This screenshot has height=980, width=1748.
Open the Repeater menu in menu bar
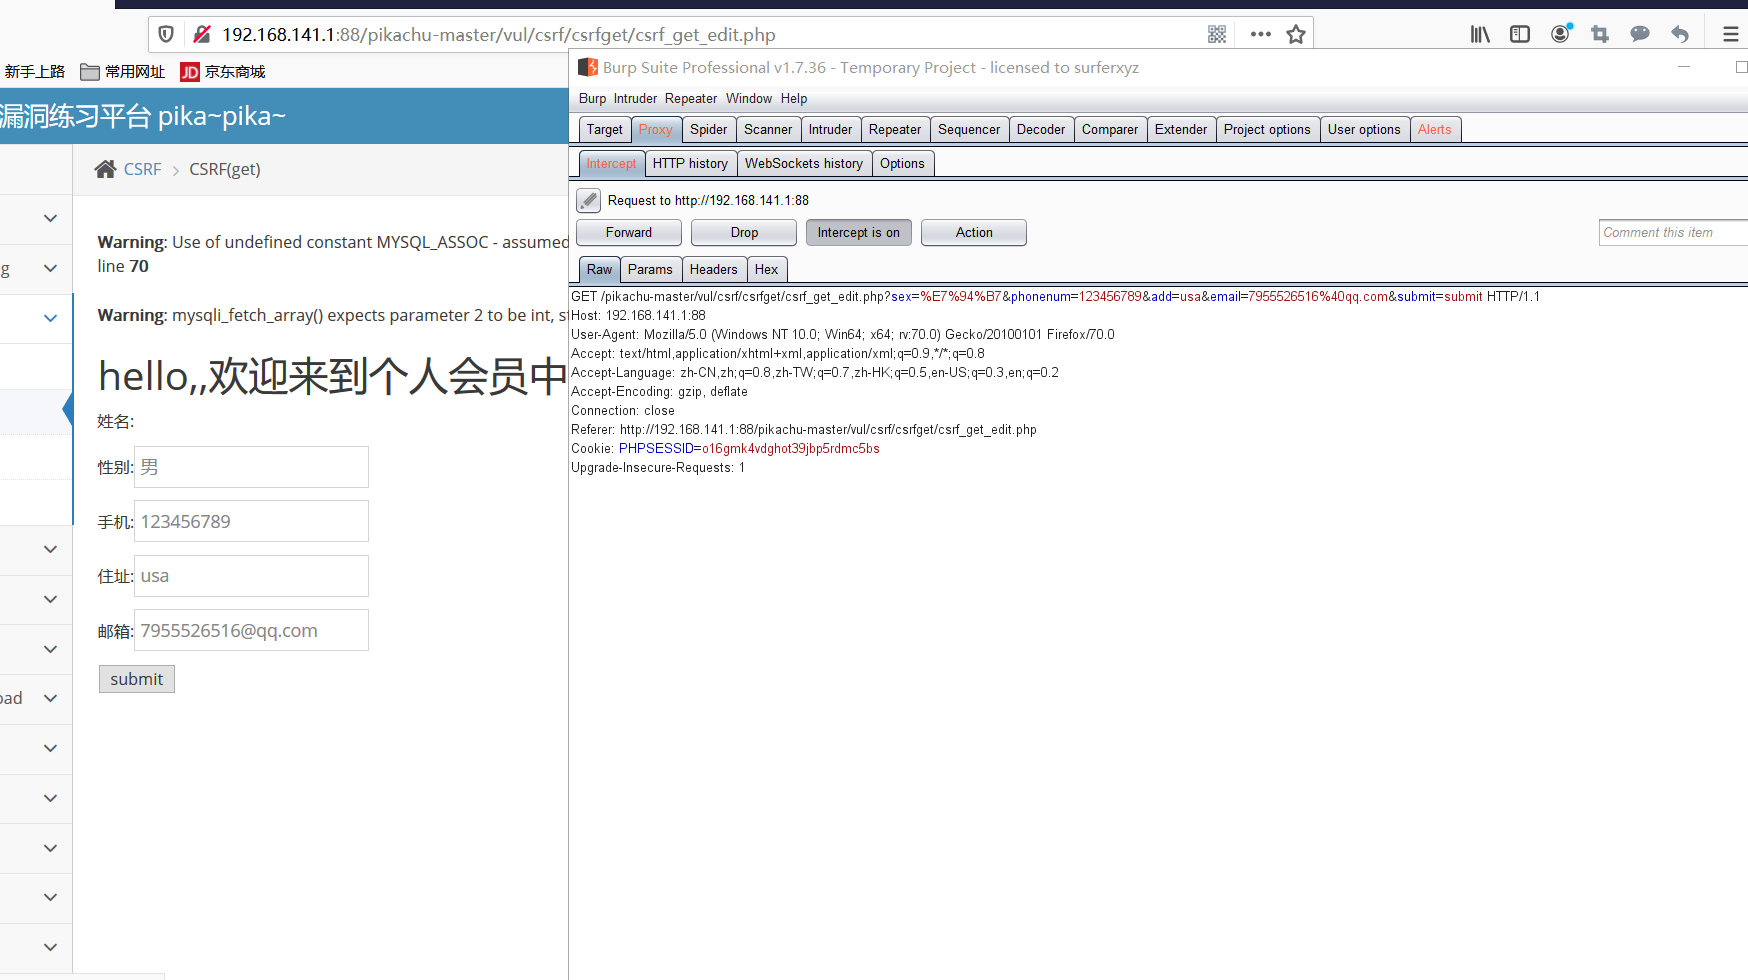tap(691, 99)
